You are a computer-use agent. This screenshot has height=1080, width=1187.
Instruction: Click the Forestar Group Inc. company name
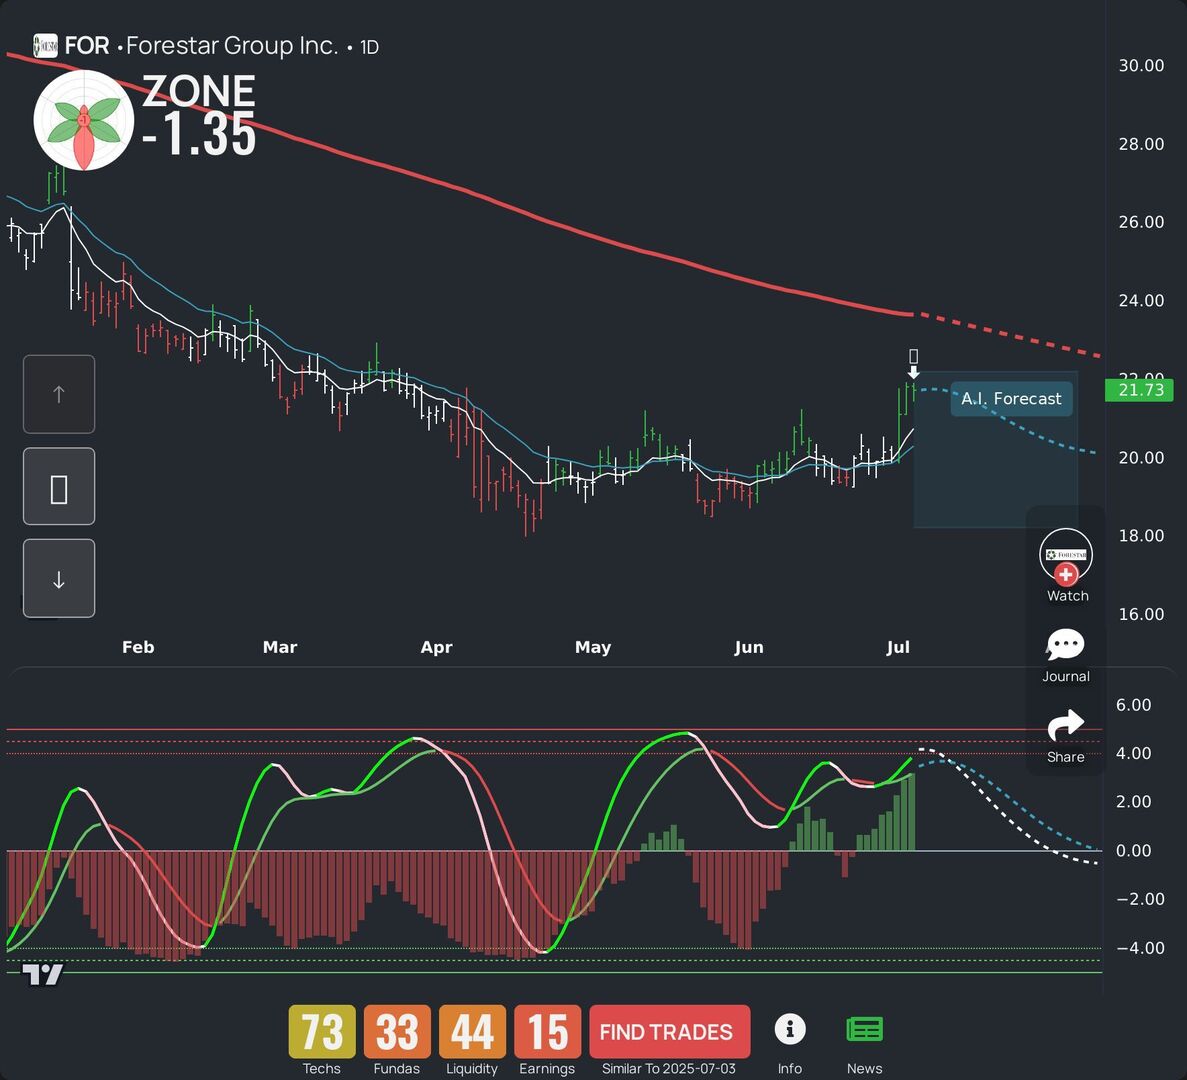(x=232, y=46)
